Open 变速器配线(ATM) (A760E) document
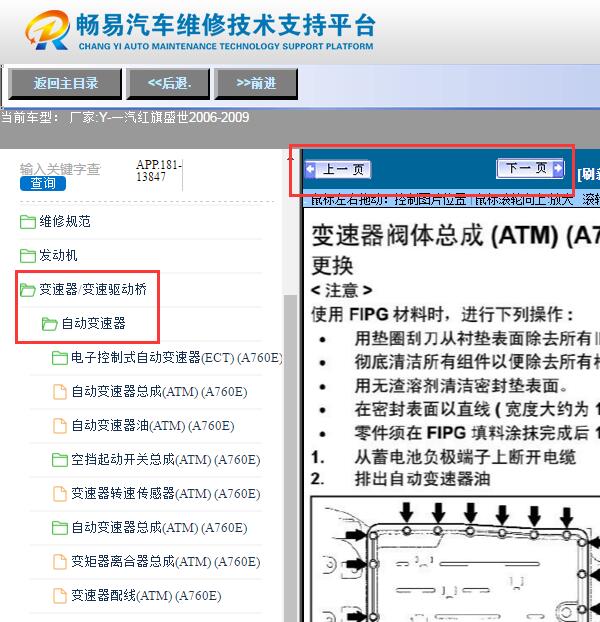The width and height of the screenshot is (600, 622). 137,596
